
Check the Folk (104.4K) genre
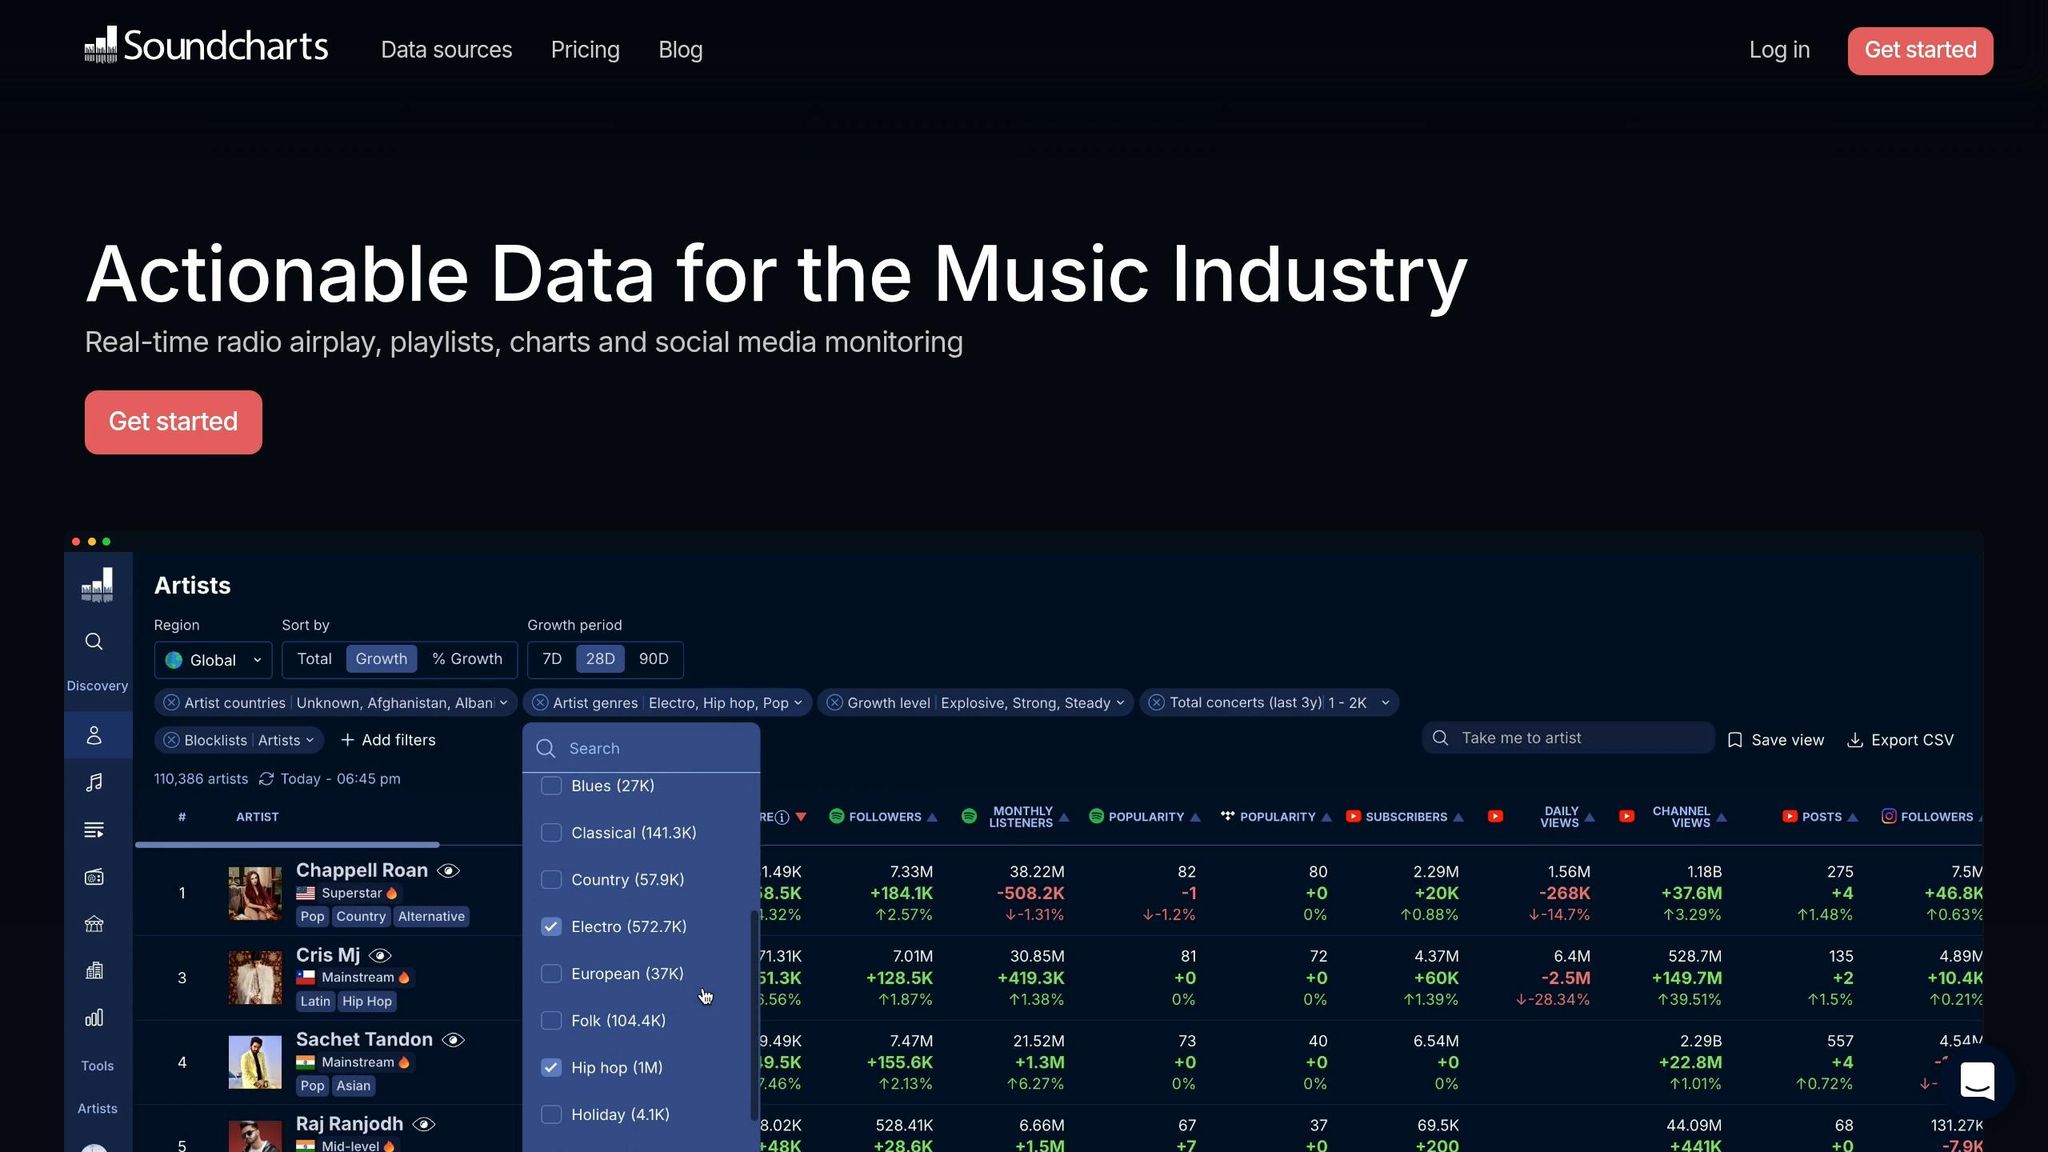pos(551,1021)
